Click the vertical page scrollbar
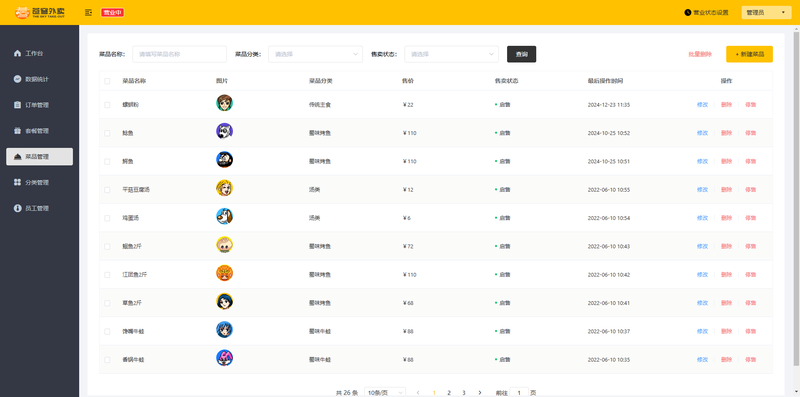 (797, 197)
